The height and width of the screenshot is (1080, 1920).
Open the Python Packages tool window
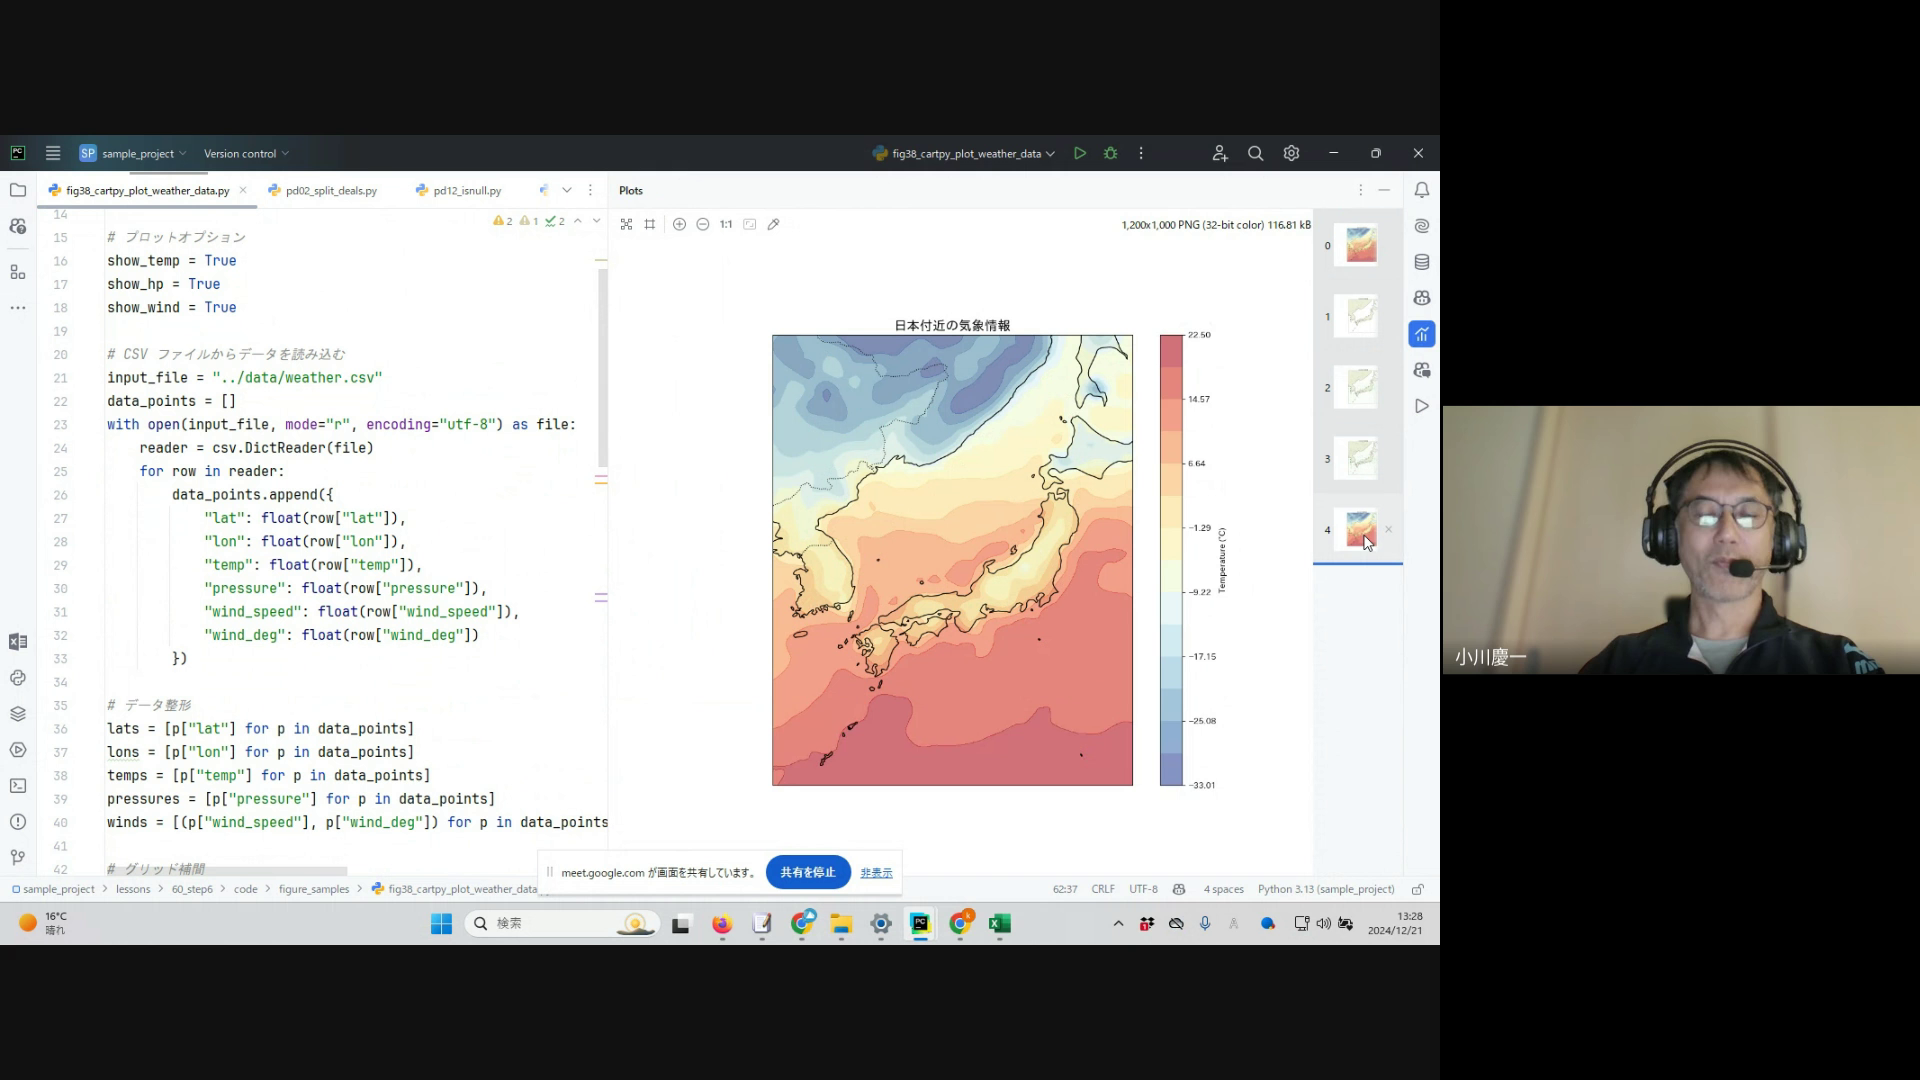tap(17, 714)
